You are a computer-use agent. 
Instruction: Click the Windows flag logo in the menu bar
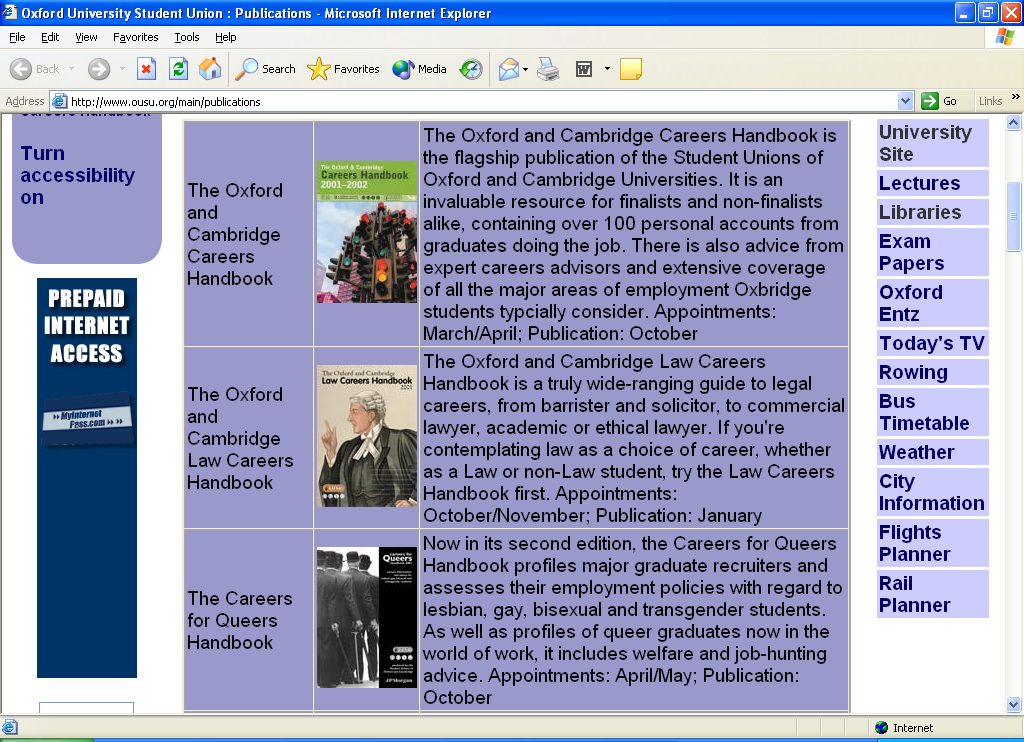(x=1004, y=37)
